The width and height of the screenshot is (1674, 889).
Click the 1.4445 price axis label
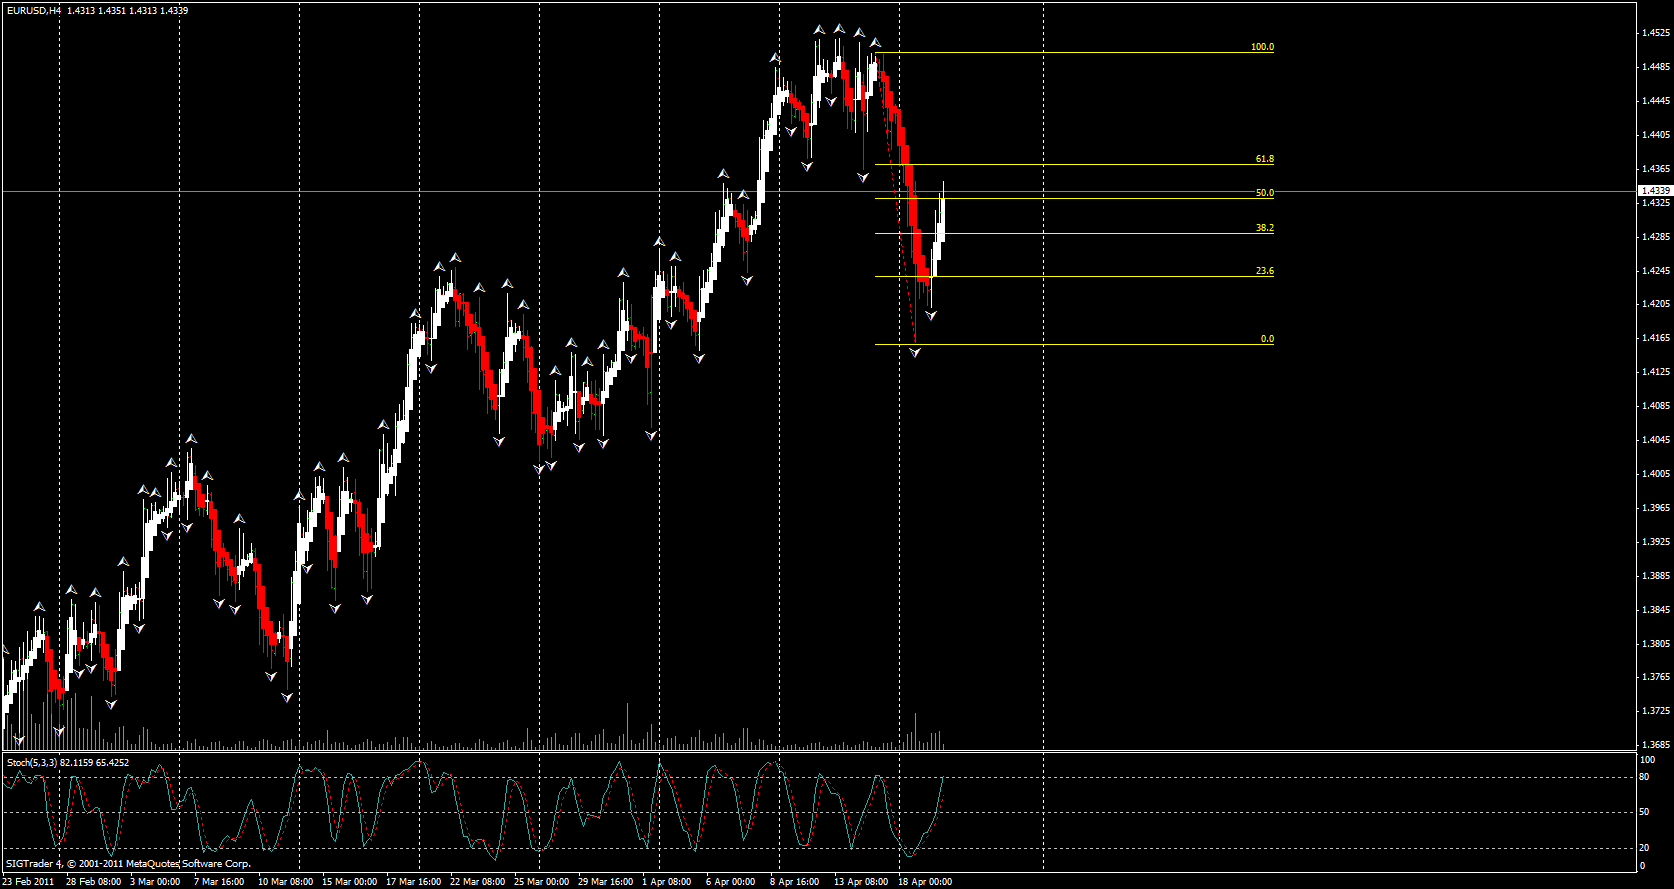click(x=1656, y=101)
